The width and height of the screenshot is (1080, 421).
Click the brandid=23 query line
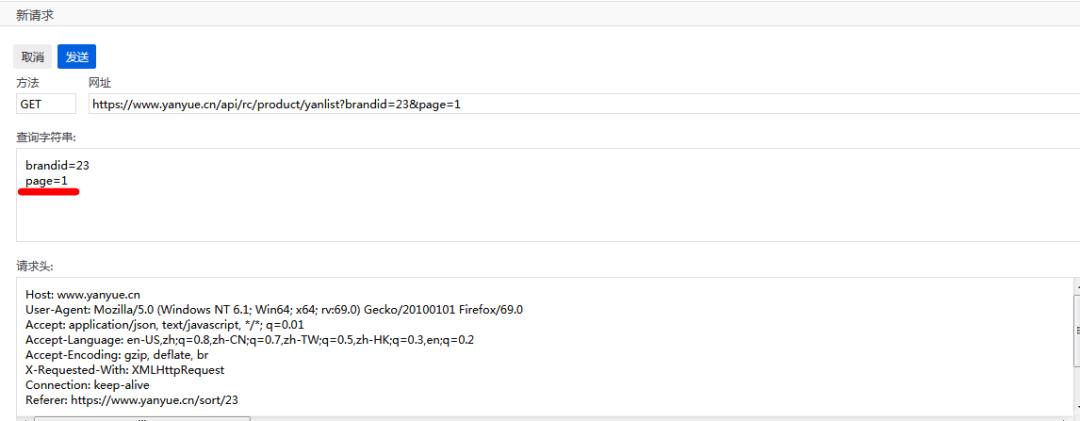click(x=50, y=165)
